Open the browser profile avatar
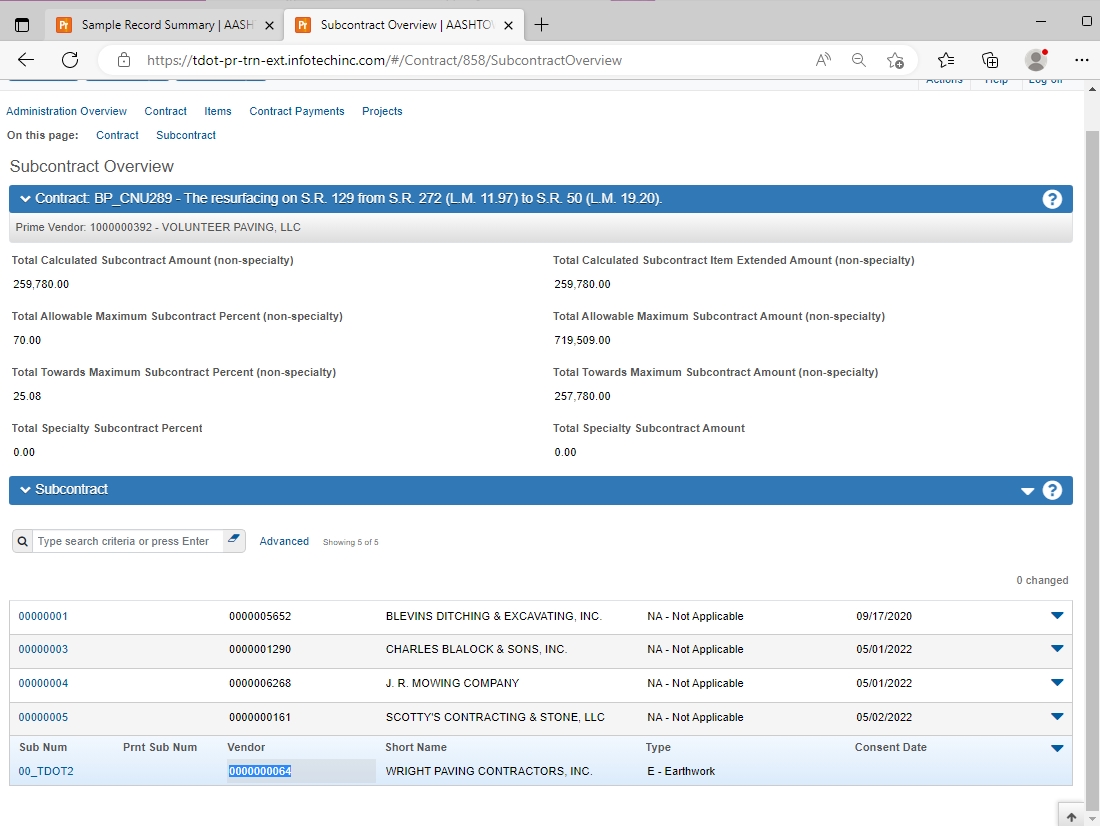This screenshot has height=826, width=1100. pos(1036,60)
